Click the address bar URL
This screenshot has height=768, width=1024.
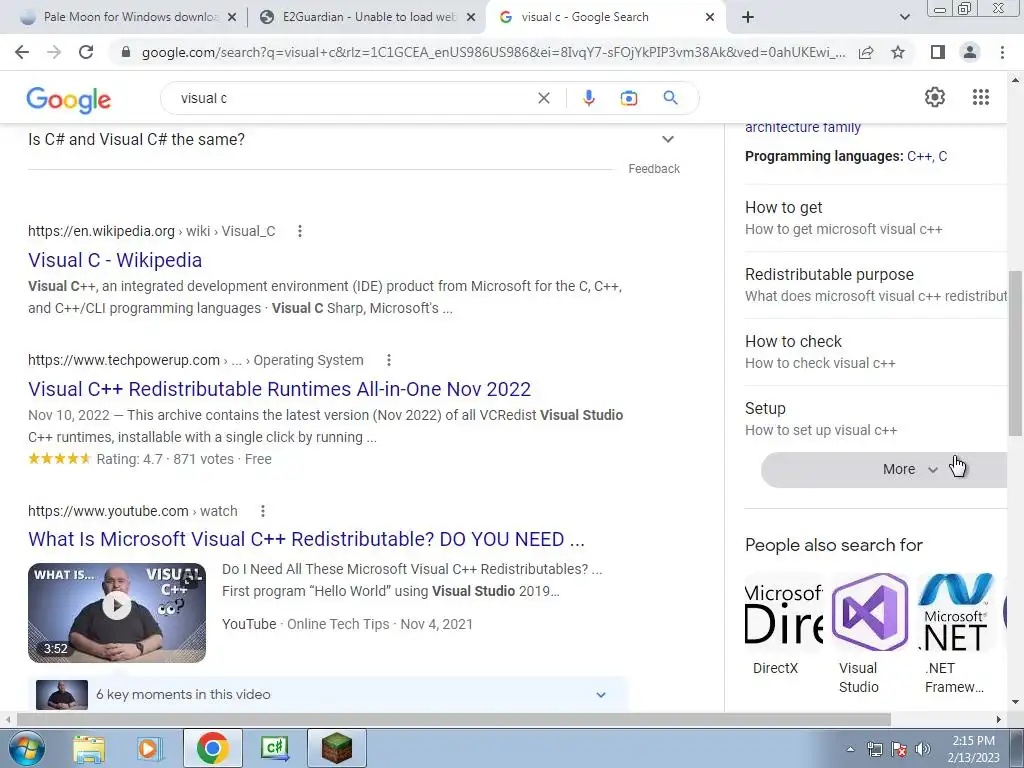point(493,52)
